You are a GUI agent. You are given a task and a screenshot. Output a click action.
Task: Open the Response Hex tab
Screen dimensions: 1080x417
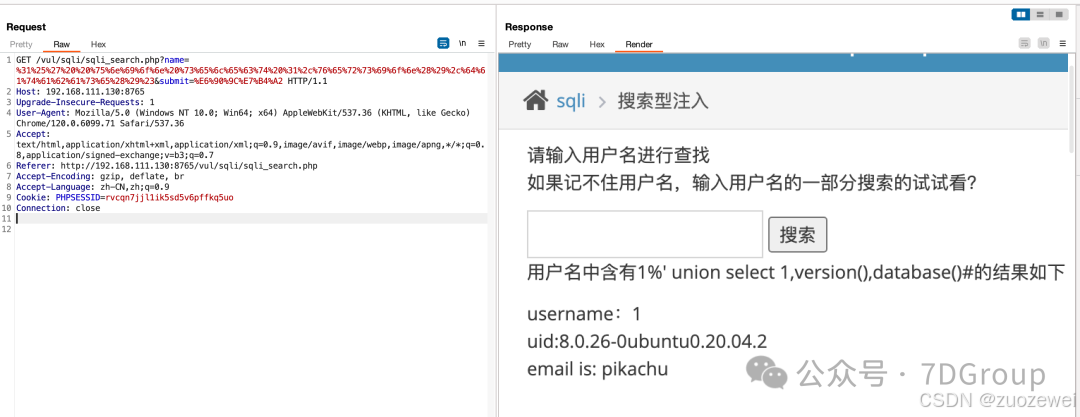(597, 44)
